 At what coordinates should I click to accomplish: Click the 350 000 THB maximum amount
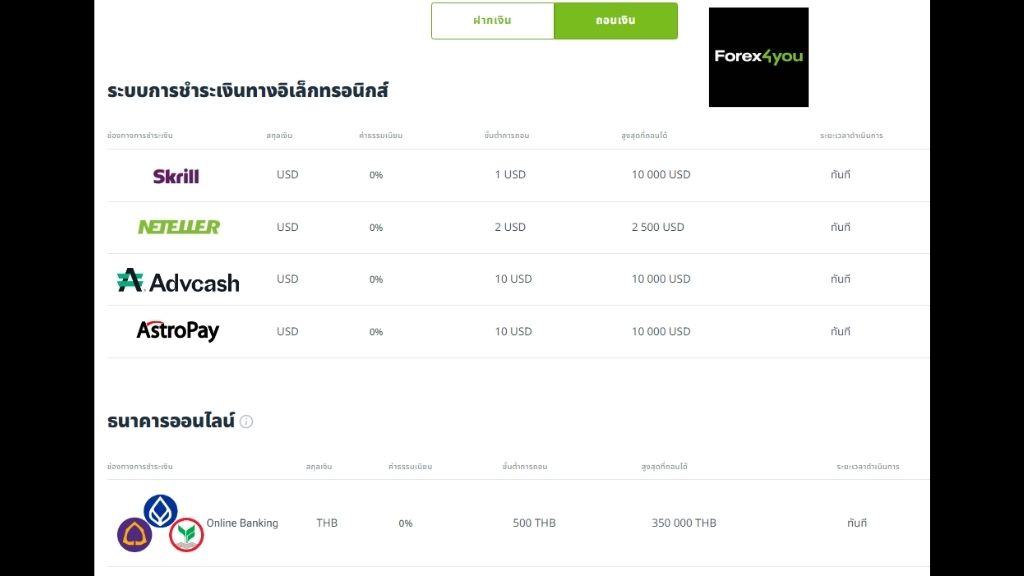pyautogui.click(x=684, y=523)
